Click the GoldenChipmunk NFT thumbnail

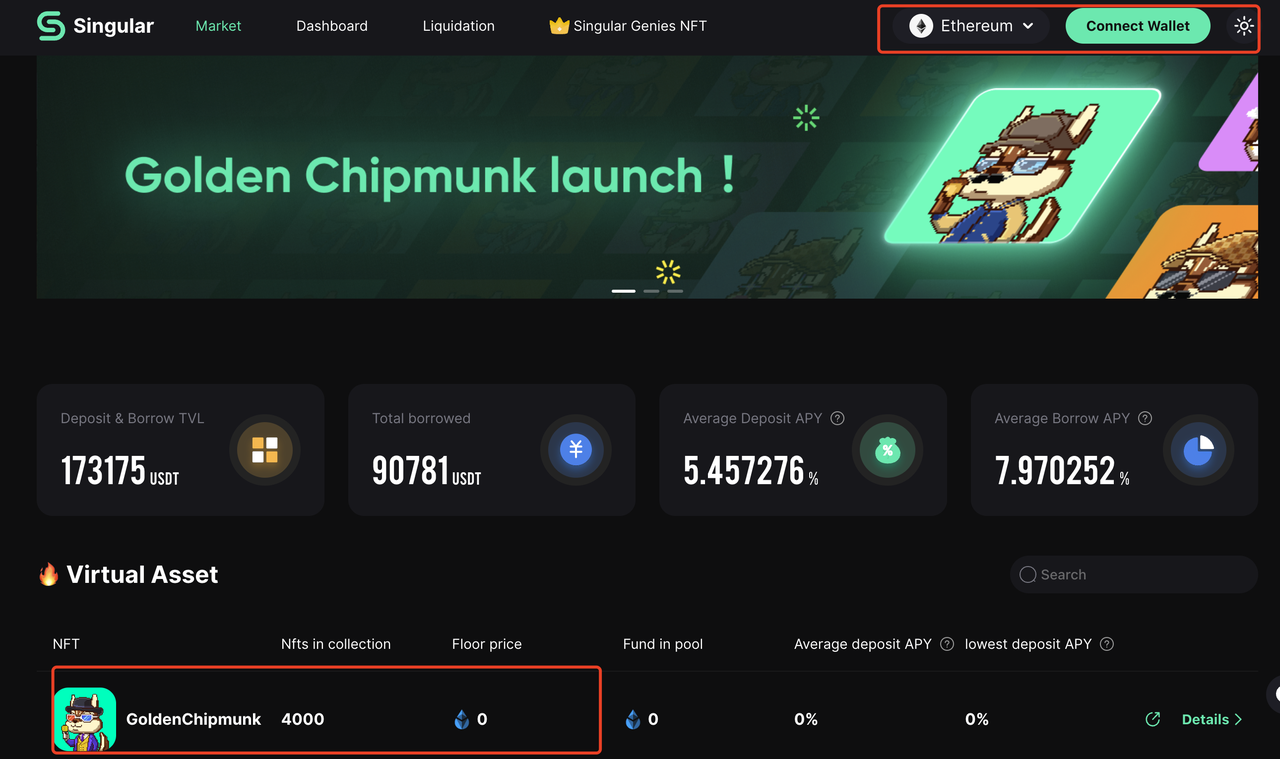(85, 719)
